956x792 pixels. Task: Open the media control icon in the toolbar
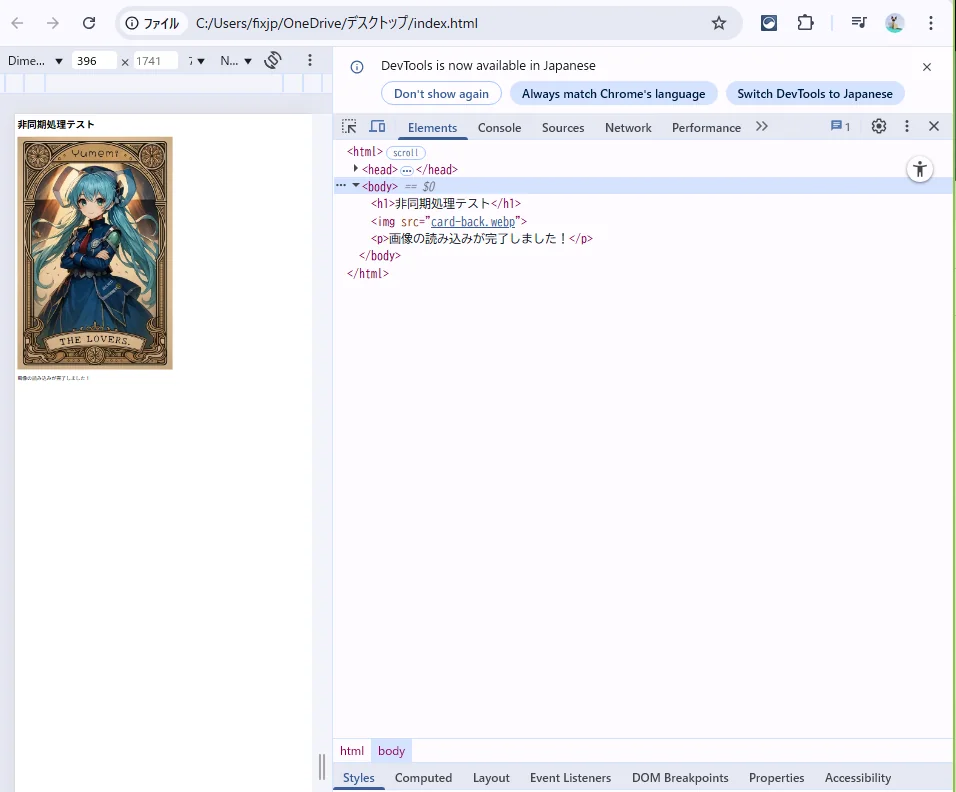click(859, 23)
